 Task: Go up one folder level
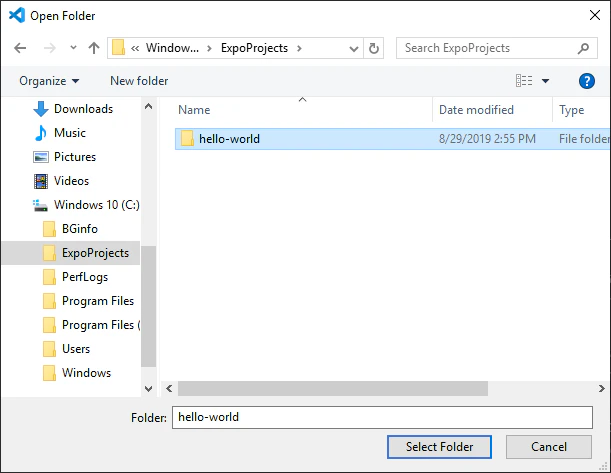[94, 48]
